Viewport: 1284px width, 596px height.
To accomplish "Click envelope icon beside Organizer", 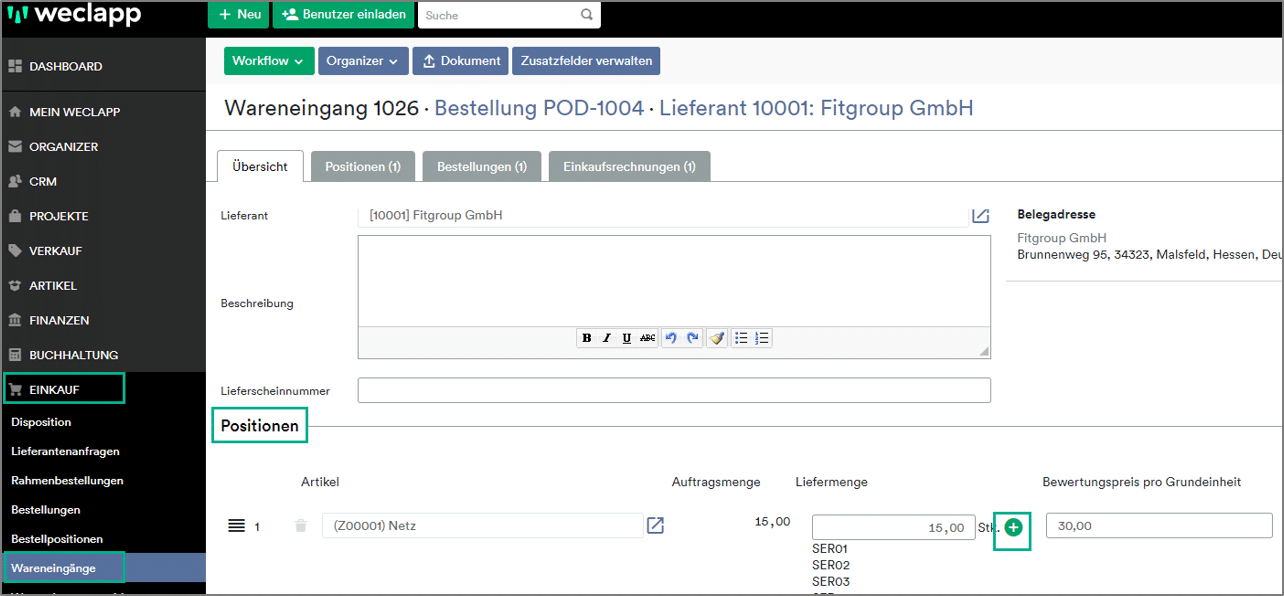I will pos(15,146).
